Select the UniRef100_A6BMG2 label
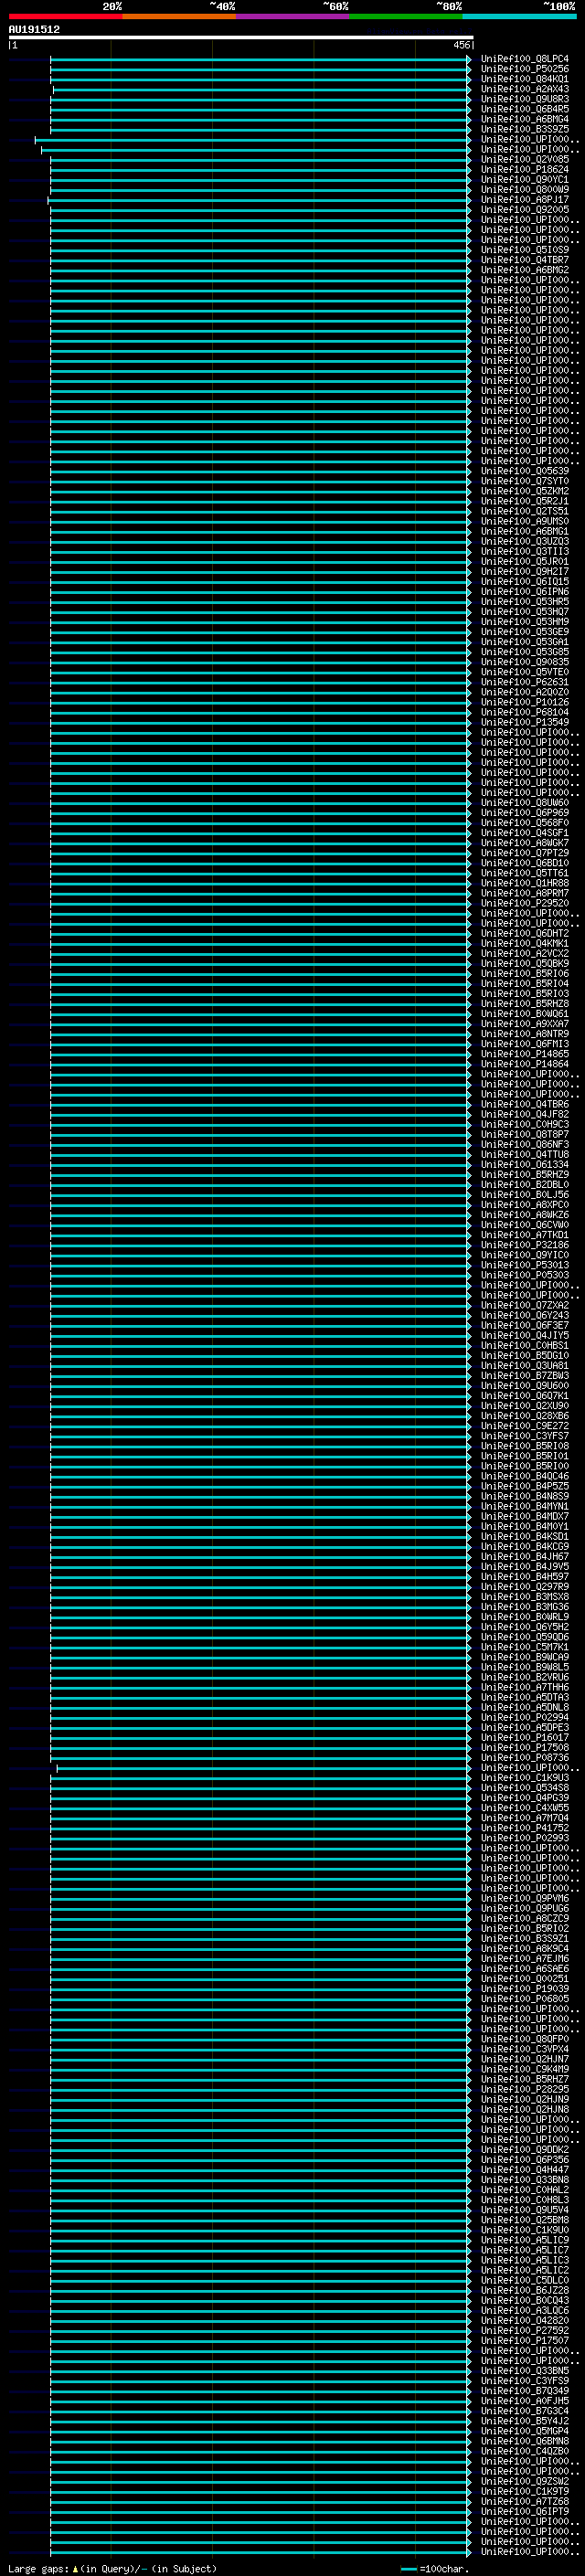Screen dimensions: 585x2576 [524, 270]
